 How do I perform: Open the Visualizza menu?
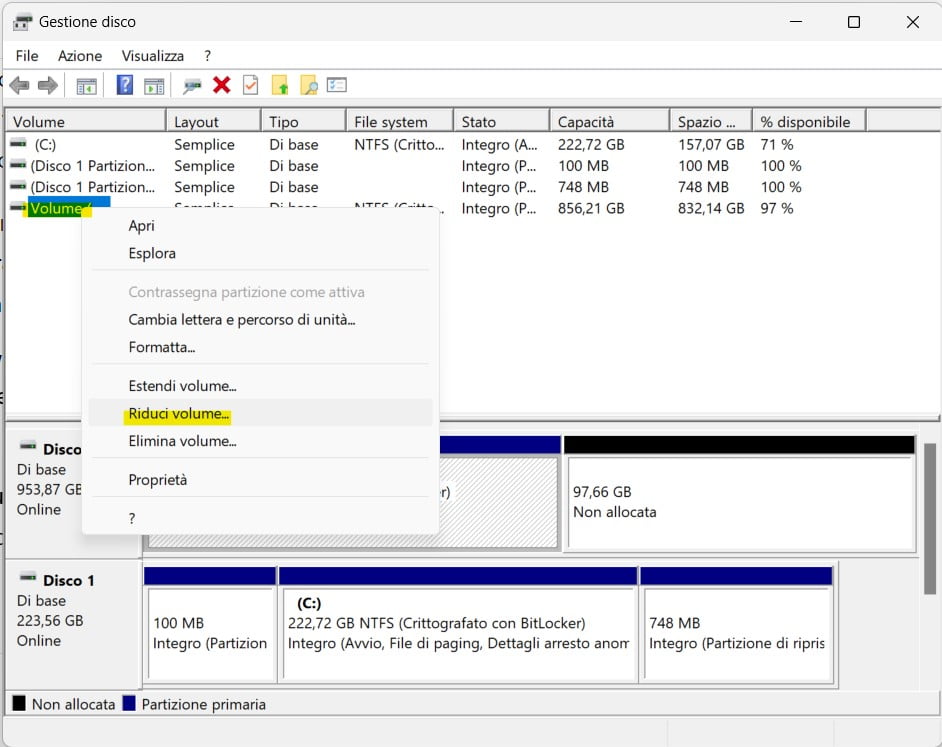pyautogui.click(x=153, y=56)
